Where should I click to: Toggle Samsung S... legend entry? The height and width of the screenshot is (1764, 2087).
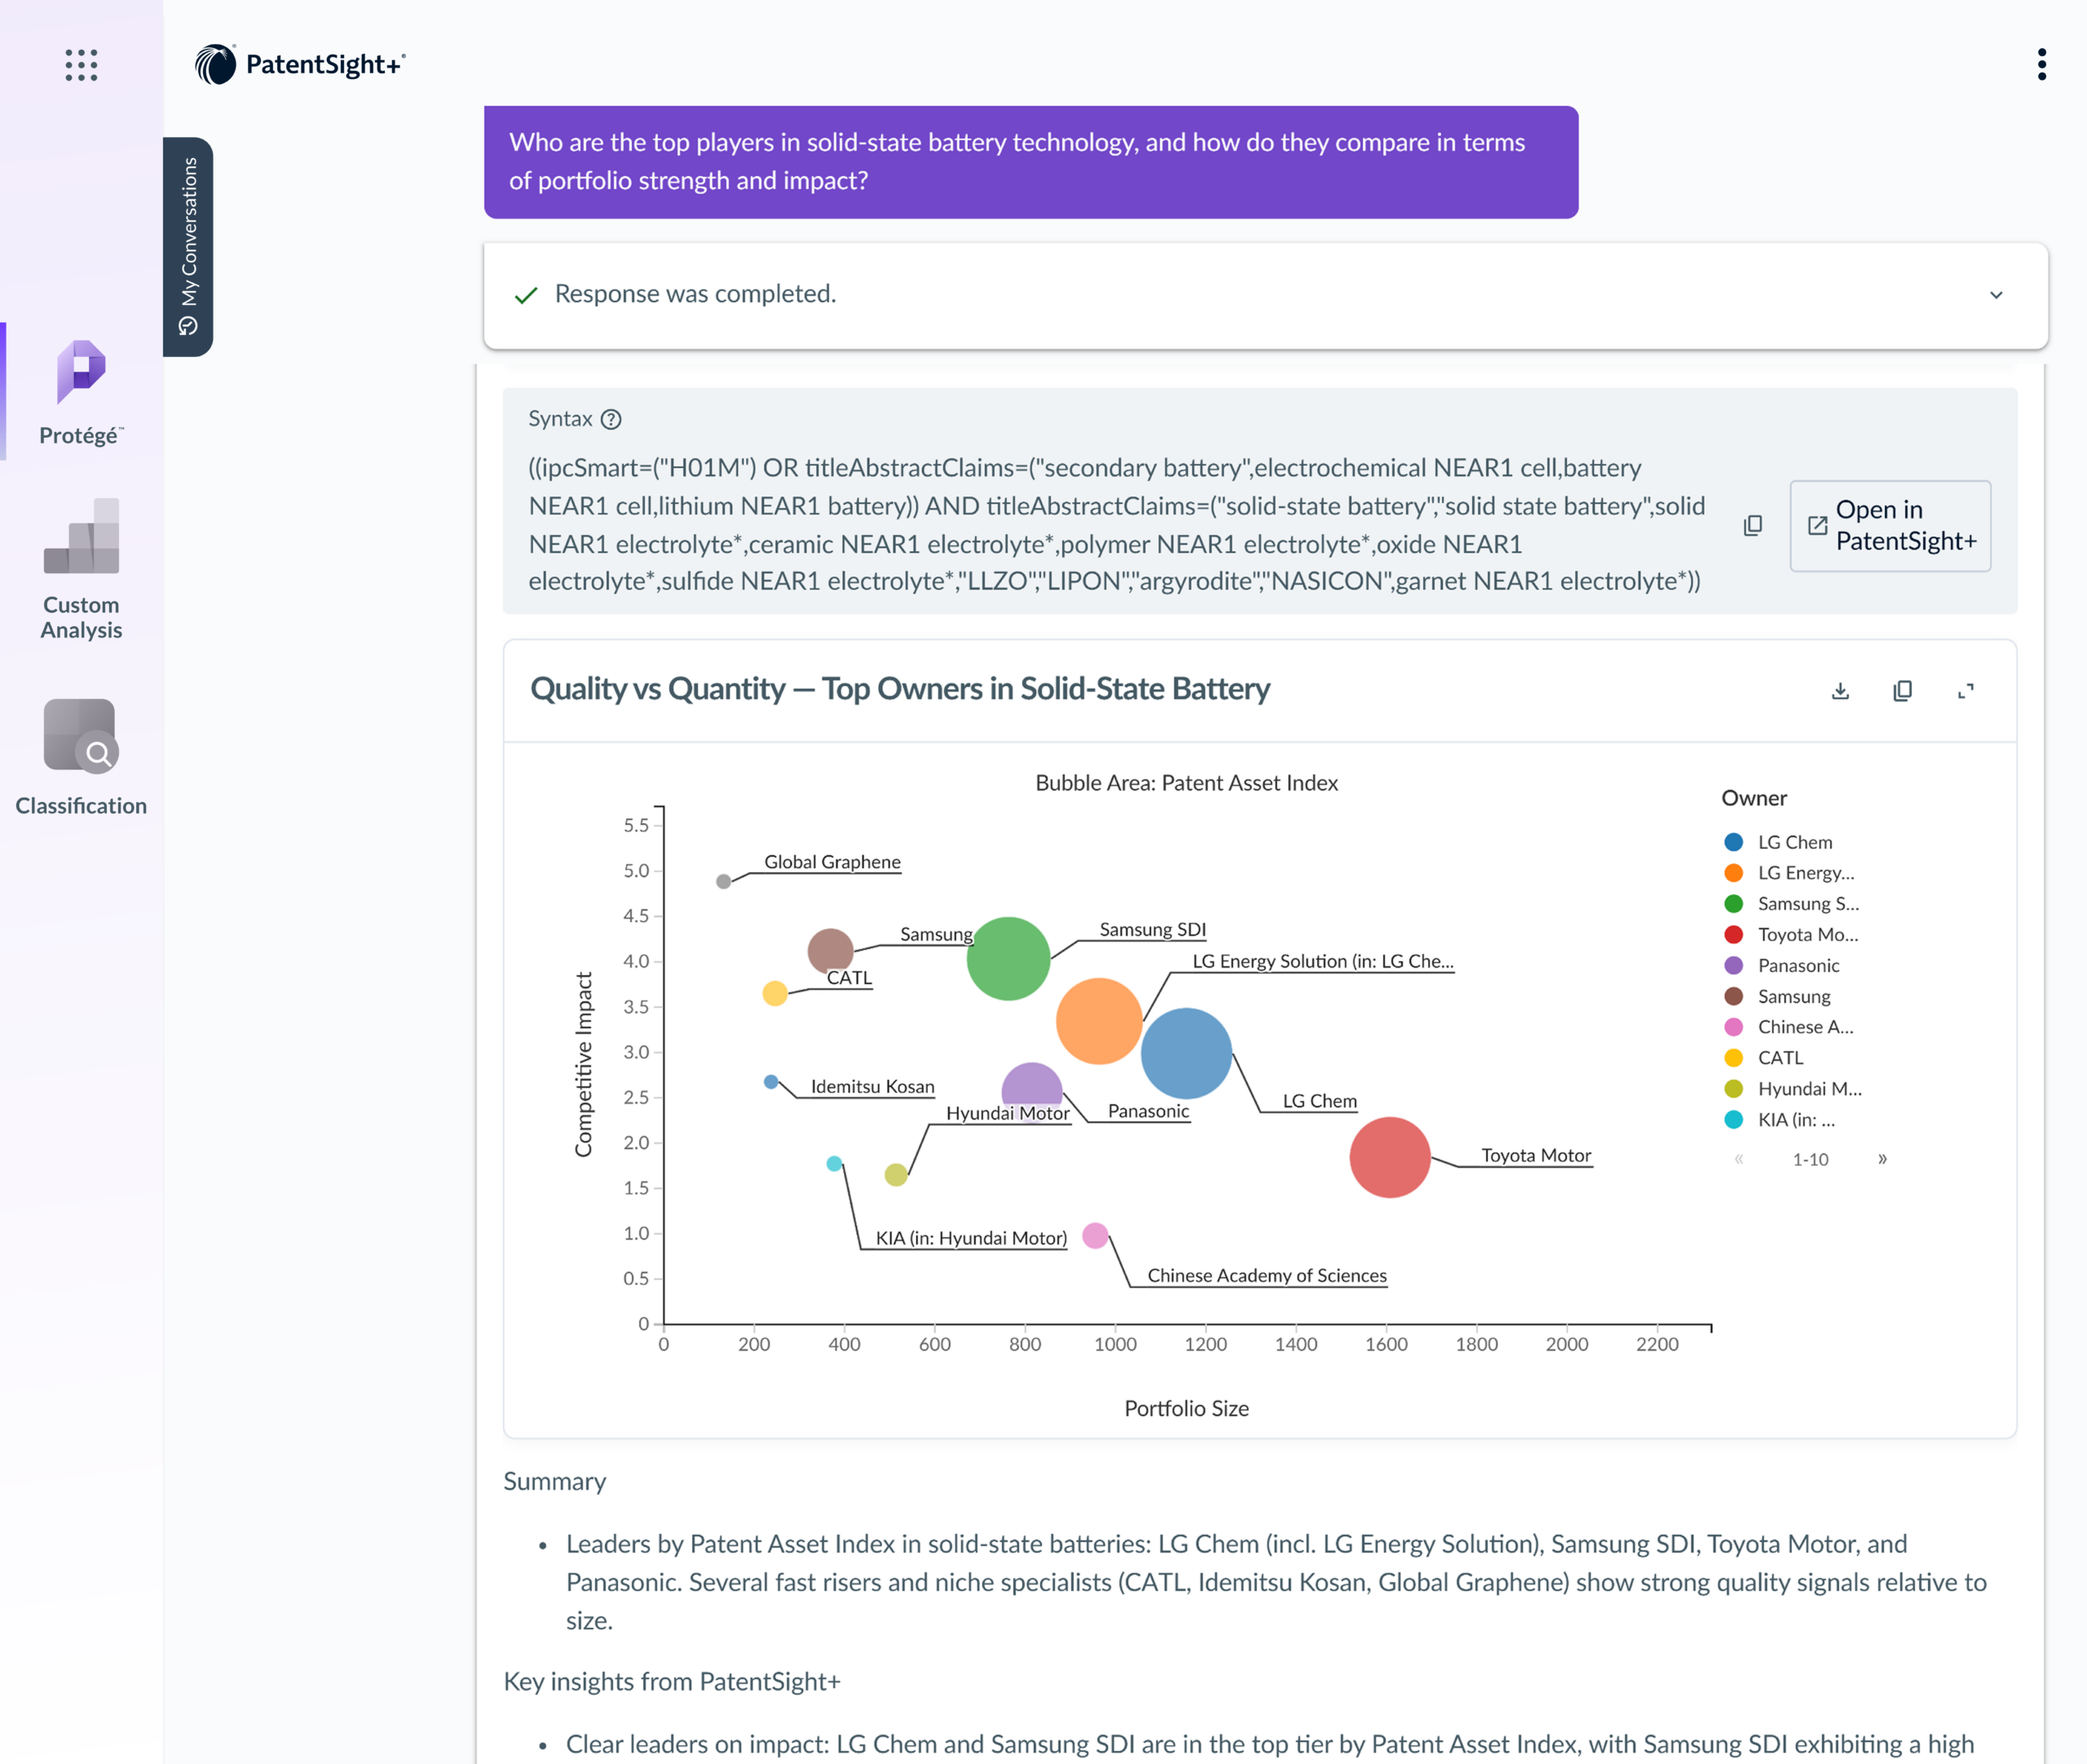[1792, 904]
